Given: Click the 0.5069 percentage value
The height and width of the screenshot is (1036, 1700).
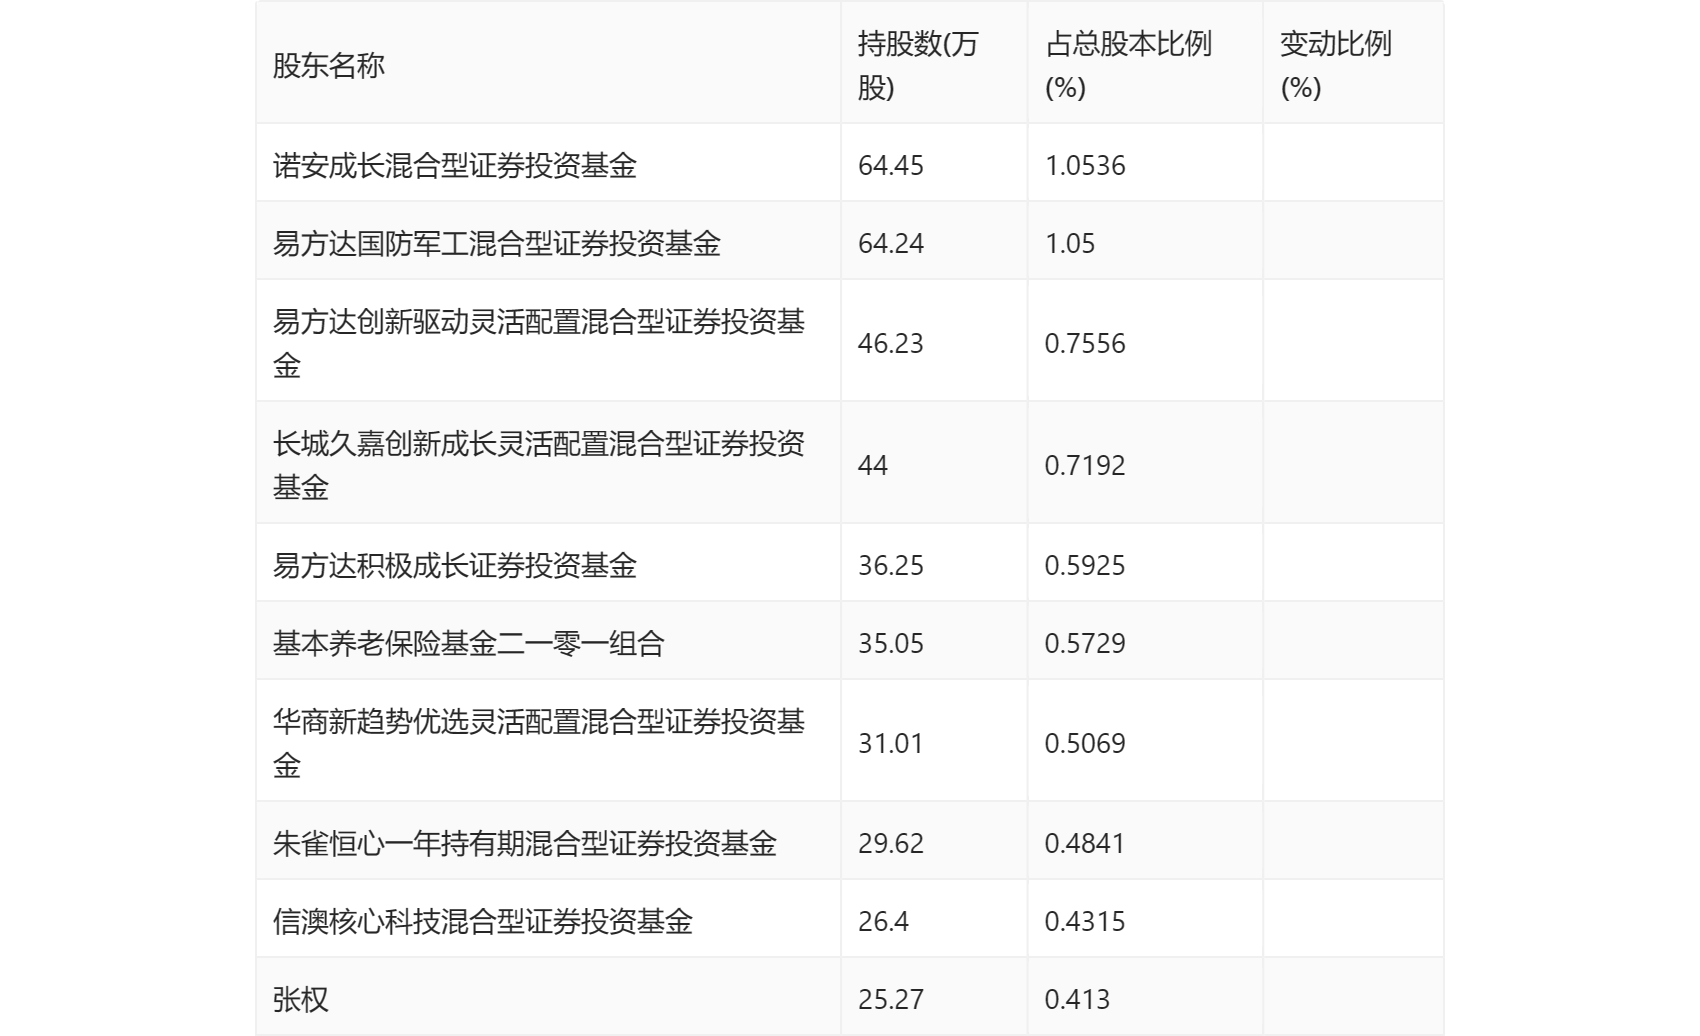Looking at the screenshot, I should [x=1085, y=743].
